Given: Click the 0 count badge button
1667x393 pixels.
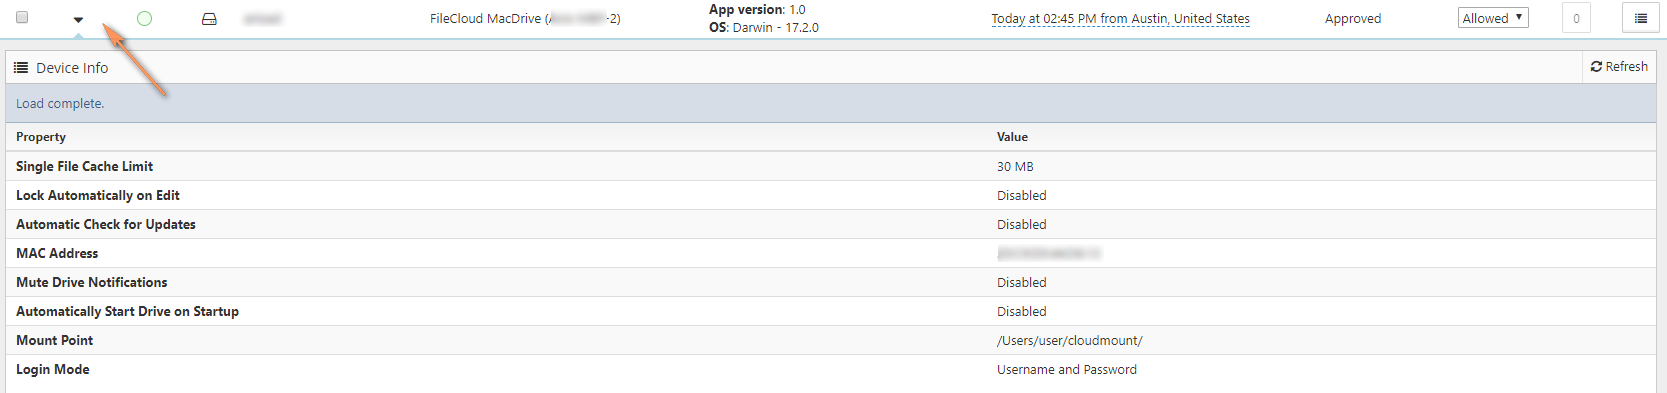Looking at the screenshot, I should click(x=1576, y=18).
